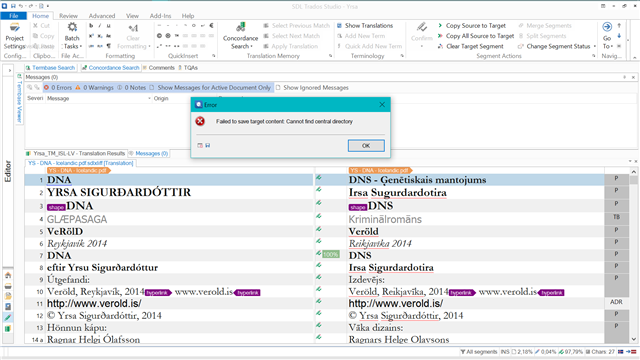Toggle Show Ignored Messages
This screenshot has width=640, height=360.
pyautogui.click(x=312, y=87)
